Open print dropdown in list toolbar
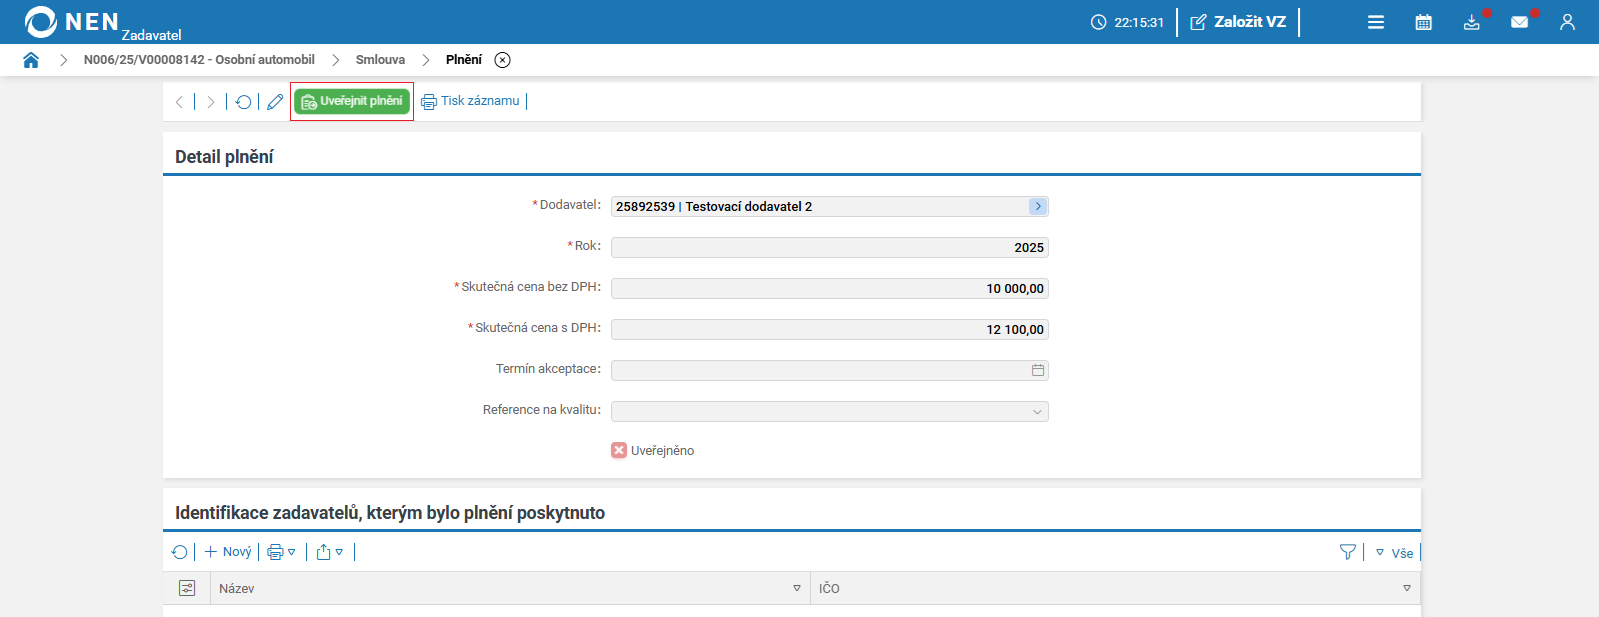The image size is (1599, 617). [x=281, y=552]
